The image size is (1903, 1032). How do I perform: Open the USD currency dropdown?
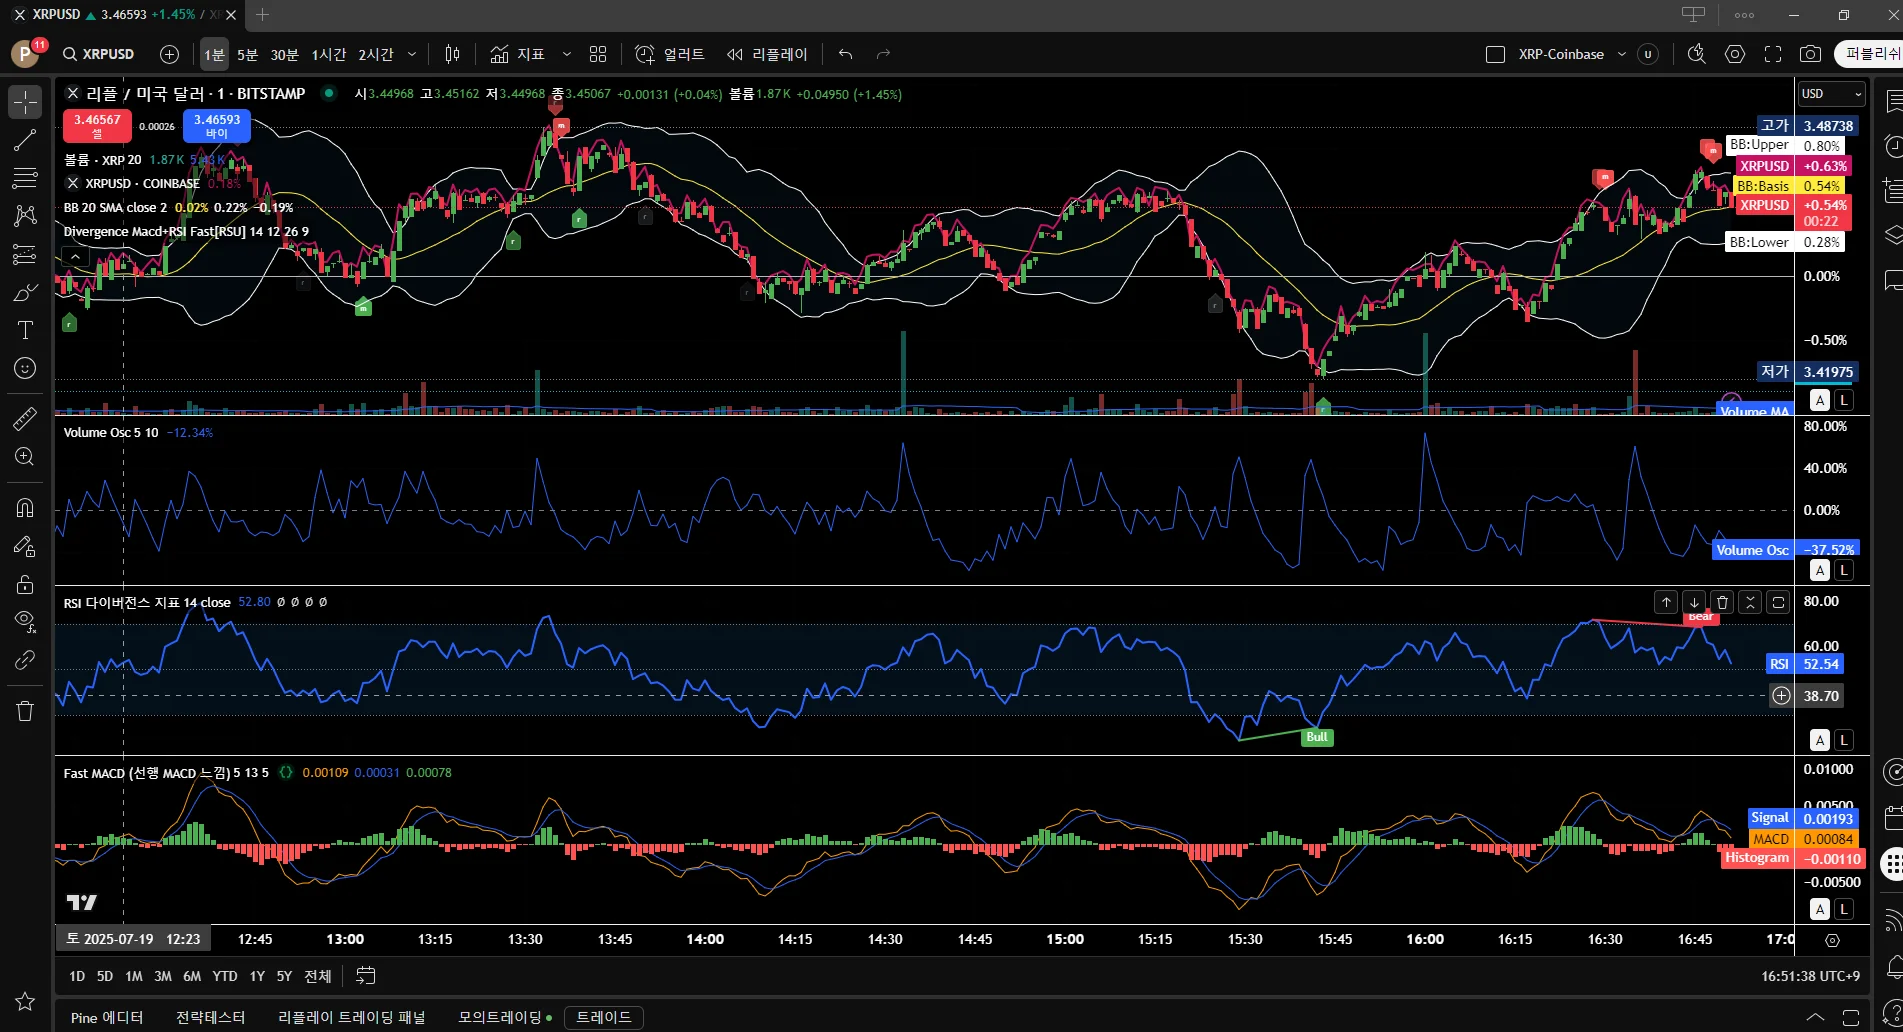point(1831,94)
